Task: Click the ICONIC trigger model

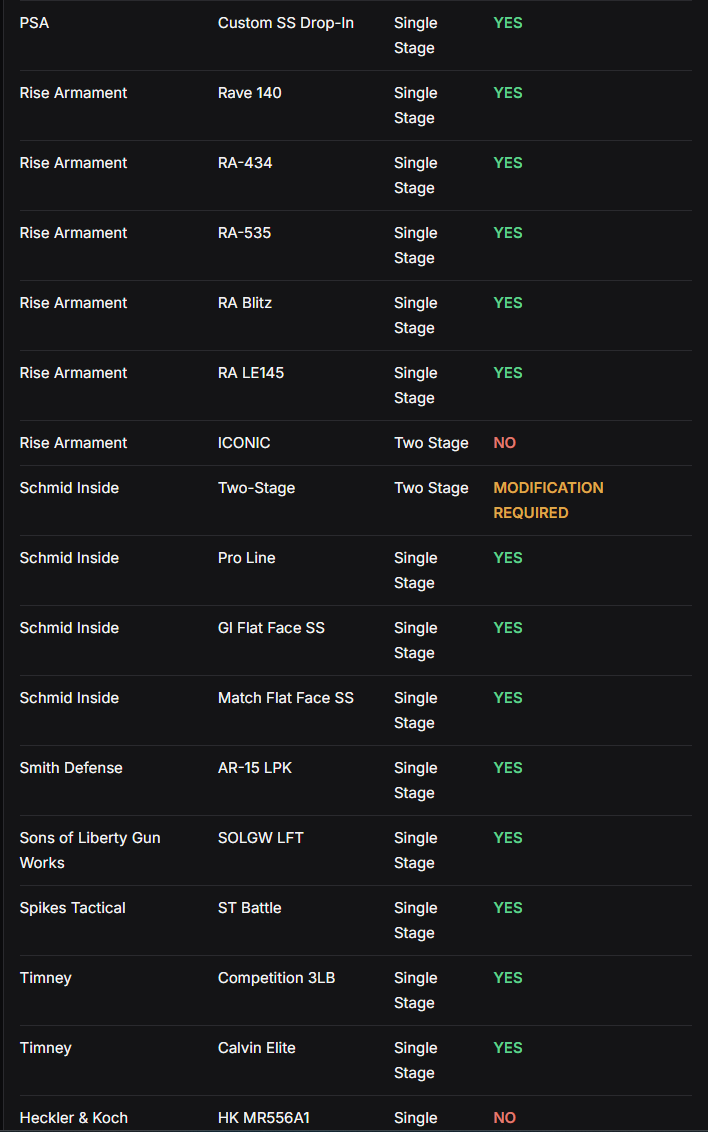Action: 244,443
